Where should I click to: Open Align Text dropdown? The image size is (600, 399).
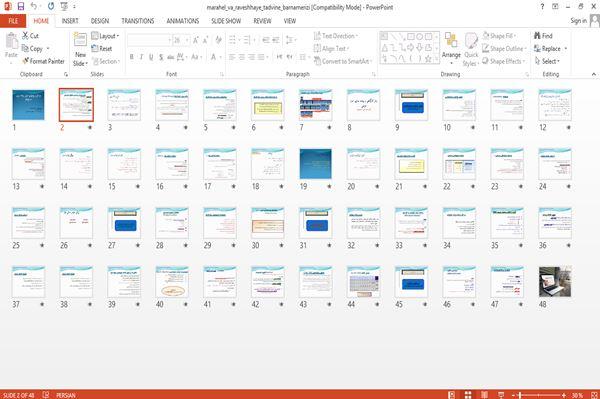click(x=331, y=49)
